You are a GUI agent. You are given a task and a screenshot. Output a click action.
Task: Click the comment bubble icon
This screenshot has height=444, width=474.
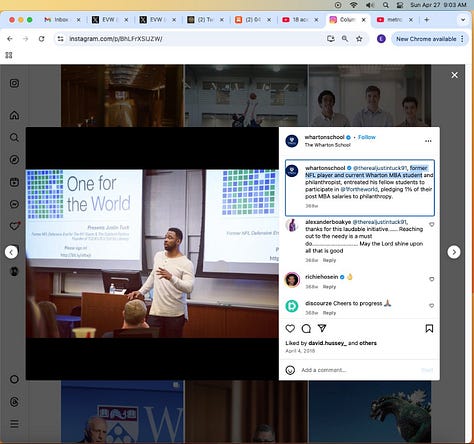pyautogui.click(x=306, y=329)
